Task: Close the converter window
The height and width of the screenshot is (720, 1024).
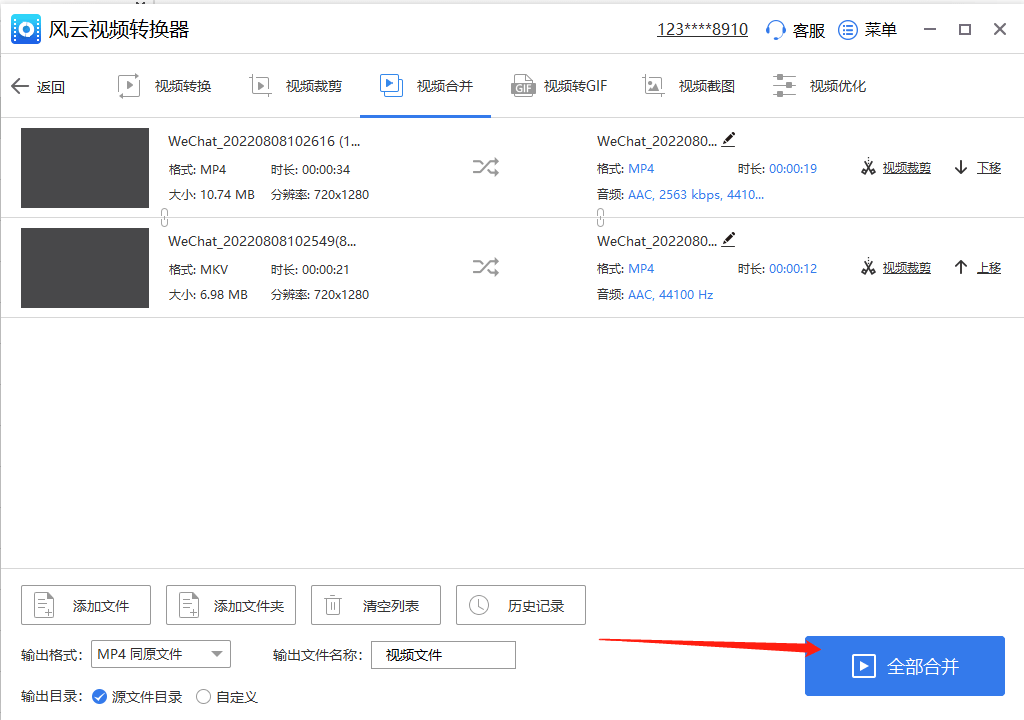Action: point(1000,29)
